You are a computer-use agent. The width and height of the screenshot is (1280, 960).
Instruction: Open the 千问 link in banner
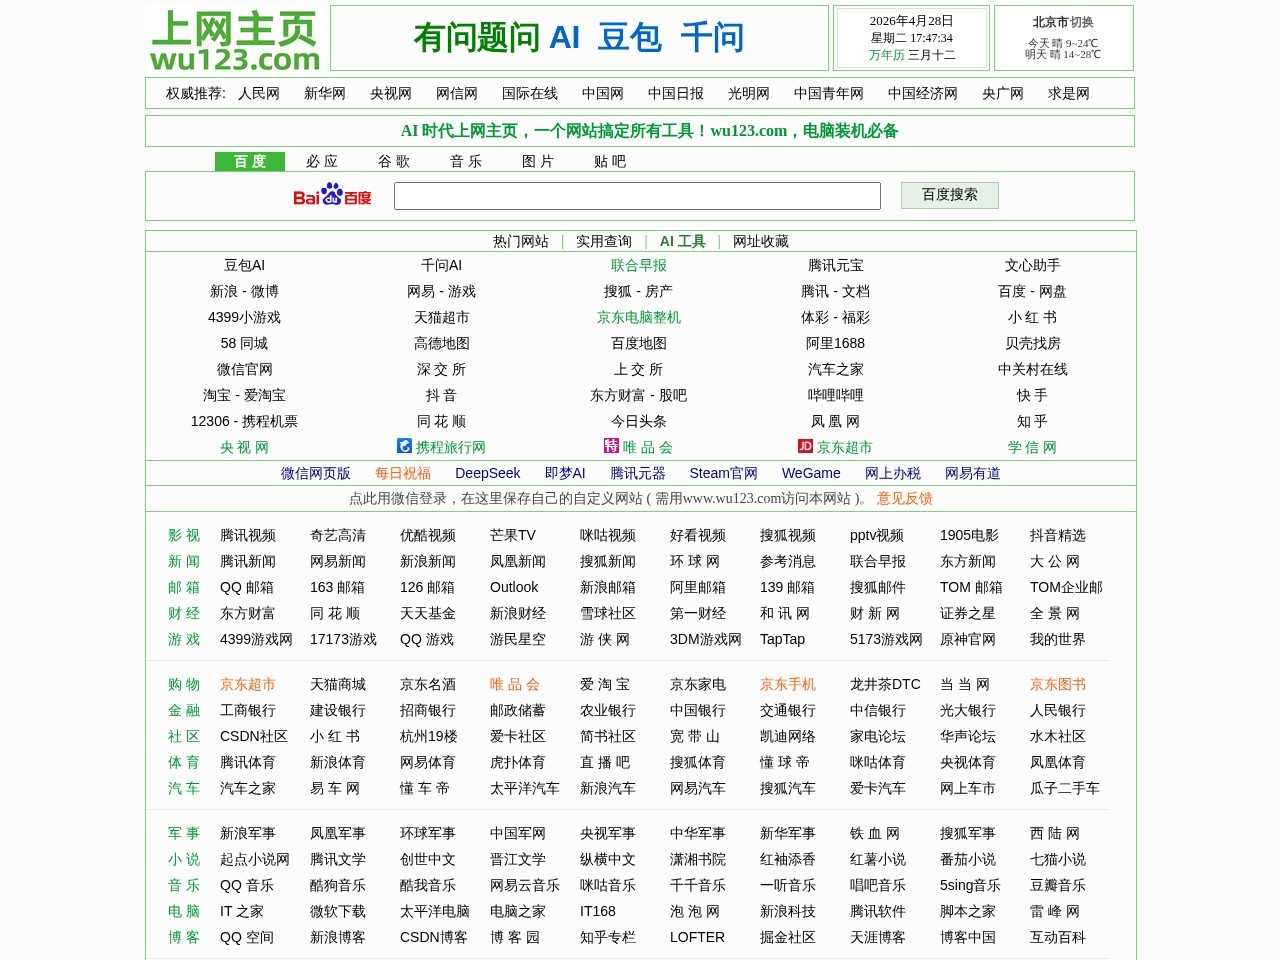click(712, 38)
